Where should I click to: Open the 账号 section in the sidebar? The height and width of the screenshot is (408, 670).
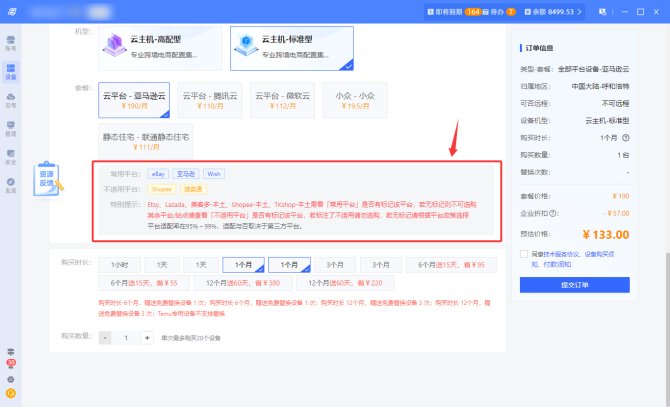click(x=11, y=43)
